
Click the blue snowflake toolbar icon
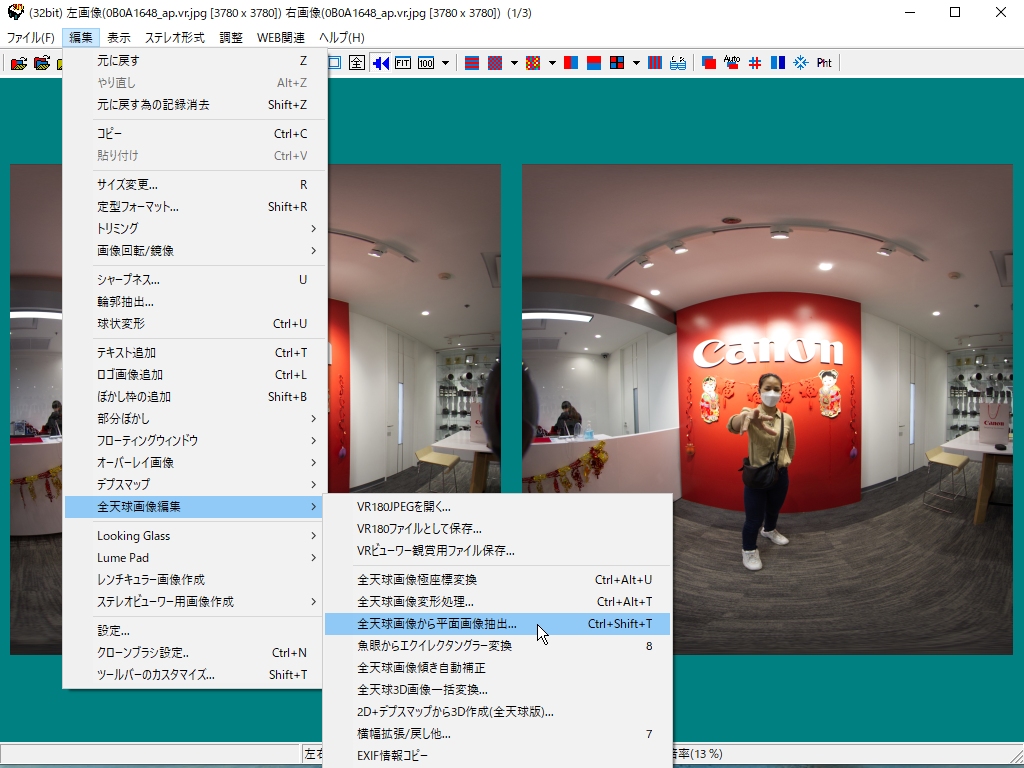pyautogui.click(x=801, y=63)
